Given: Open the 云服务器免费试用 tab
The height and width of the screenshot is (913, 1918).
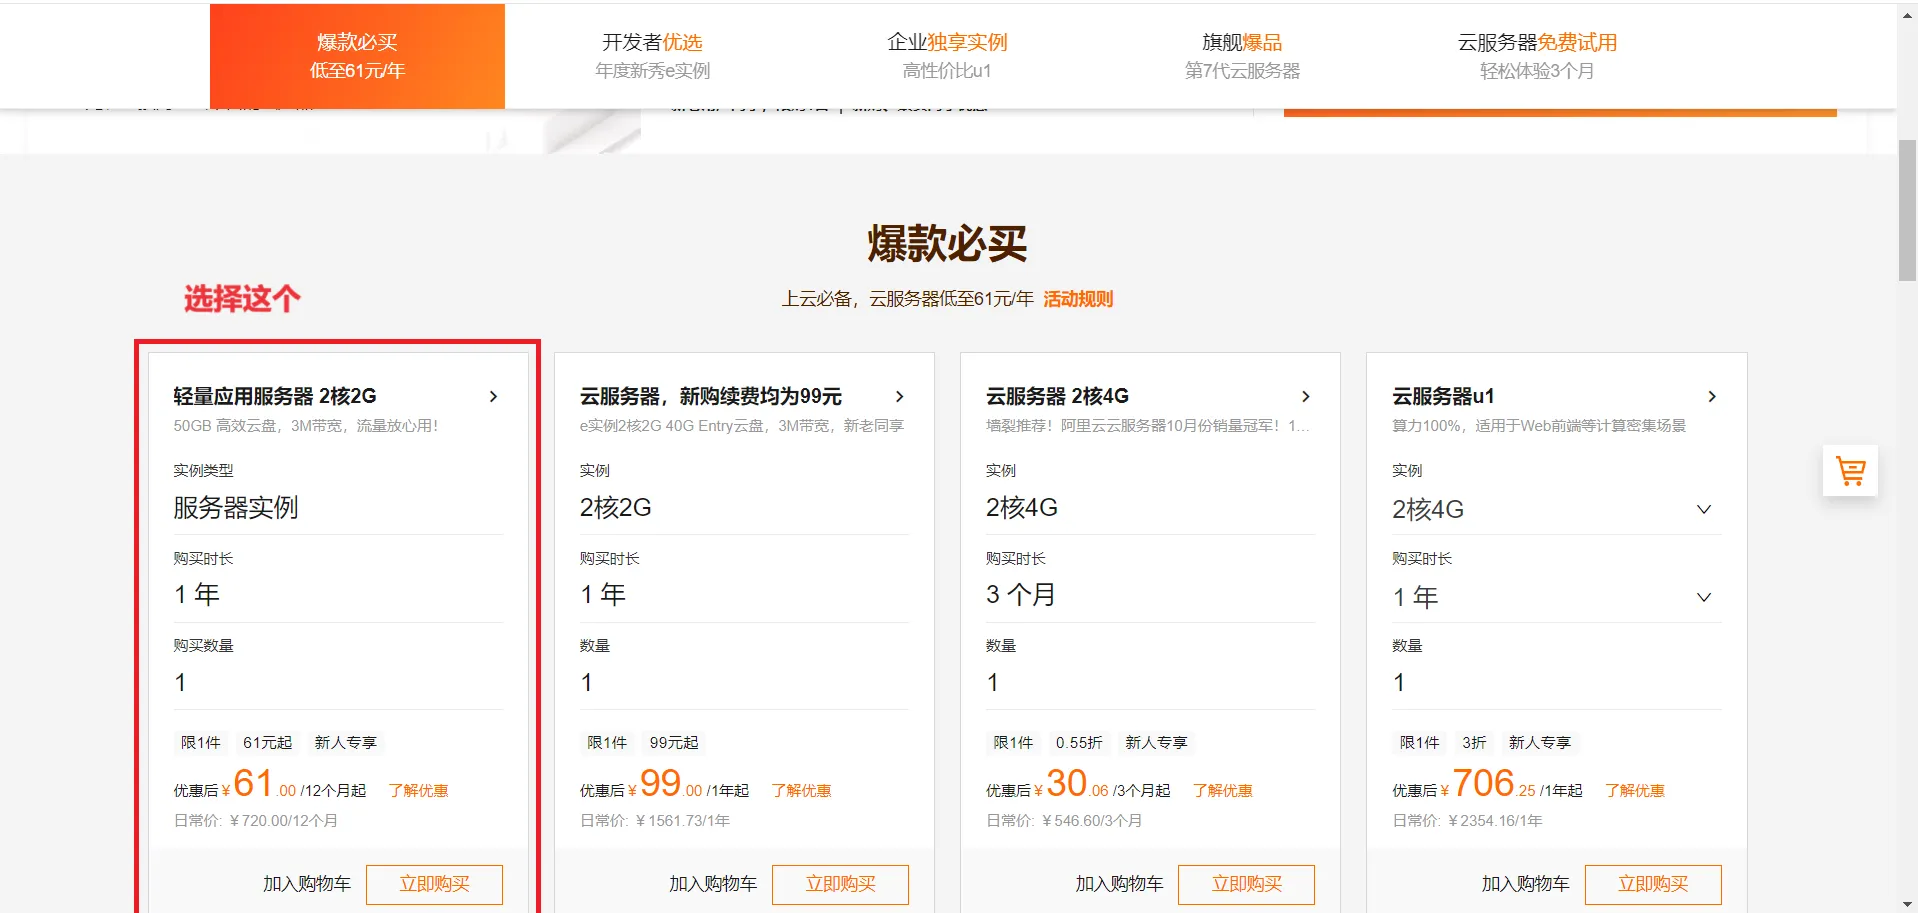Looking at the screenshot, I should [x=1537, y=56].
